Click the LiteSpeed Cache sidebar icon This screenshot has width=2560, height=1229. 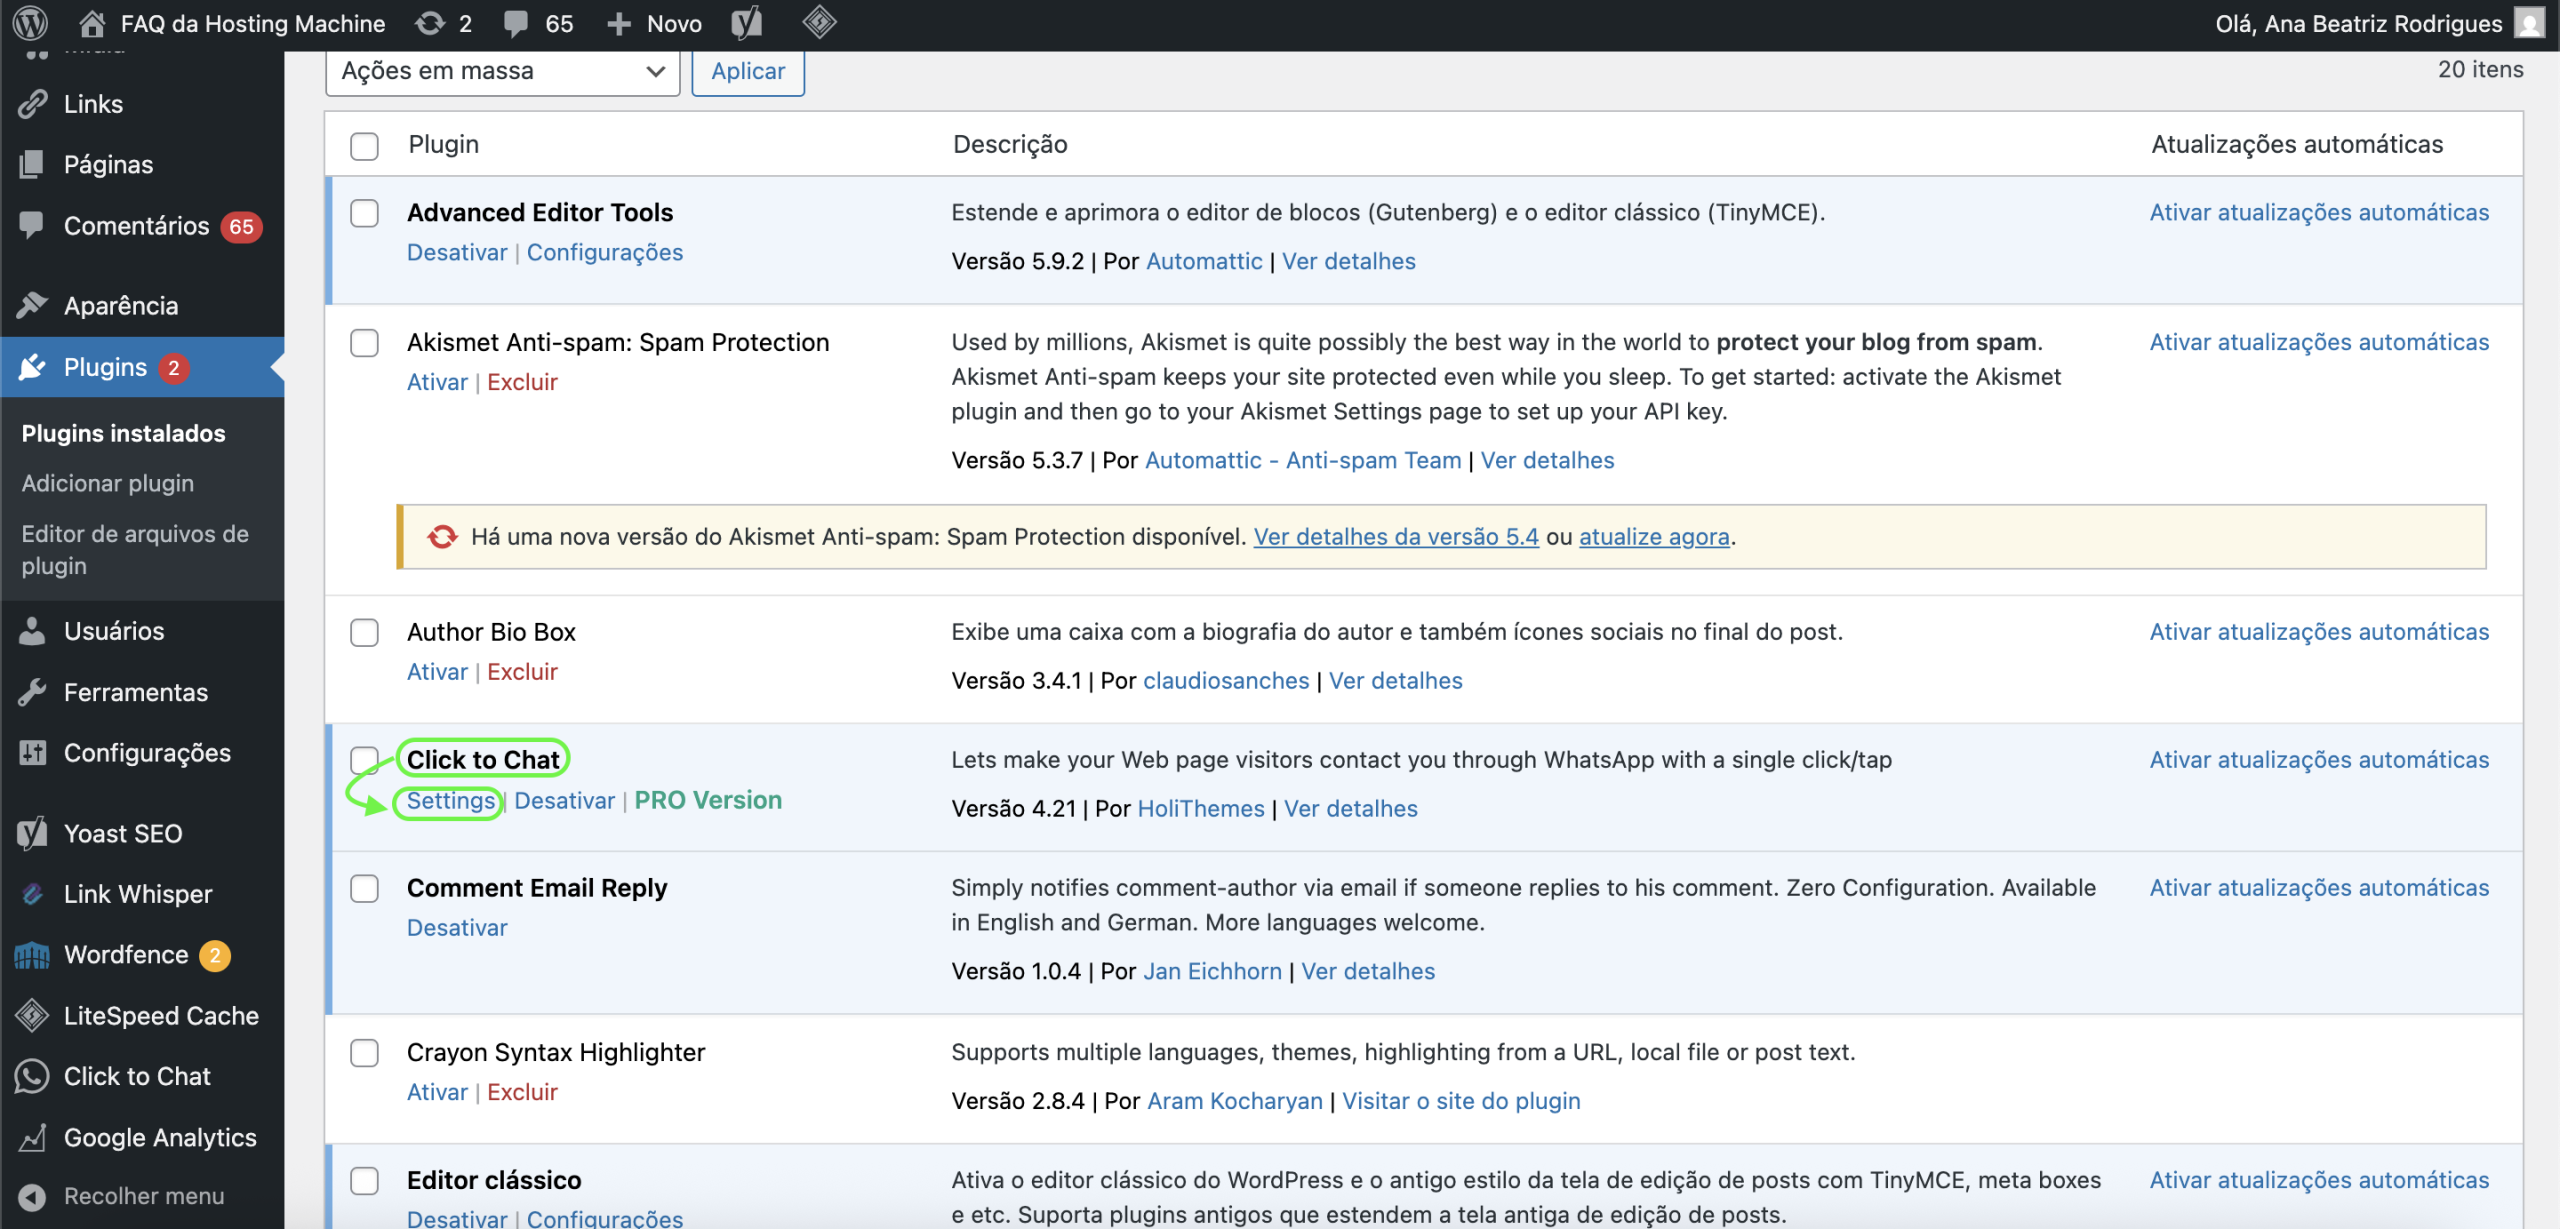click(x=32, y=1016)
